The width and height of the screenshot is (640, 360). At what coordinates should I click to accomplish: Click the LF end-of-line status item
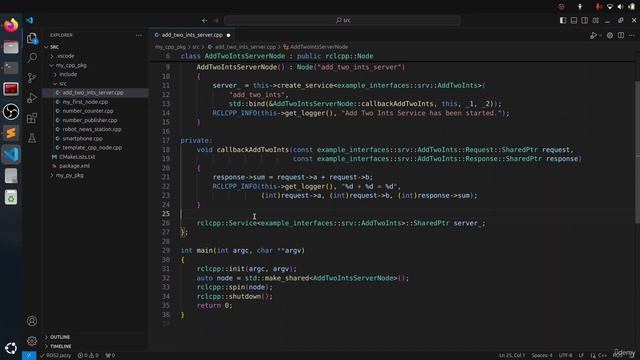(x=581, y=356)
